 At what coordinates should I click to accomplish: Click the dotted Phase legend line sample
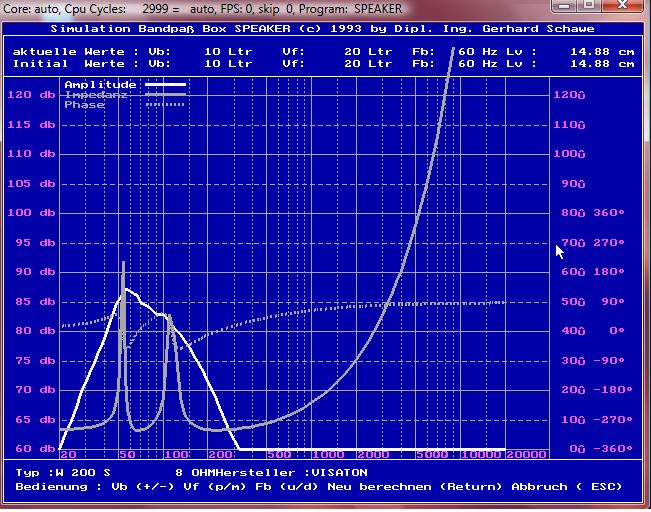pos(165,105)
